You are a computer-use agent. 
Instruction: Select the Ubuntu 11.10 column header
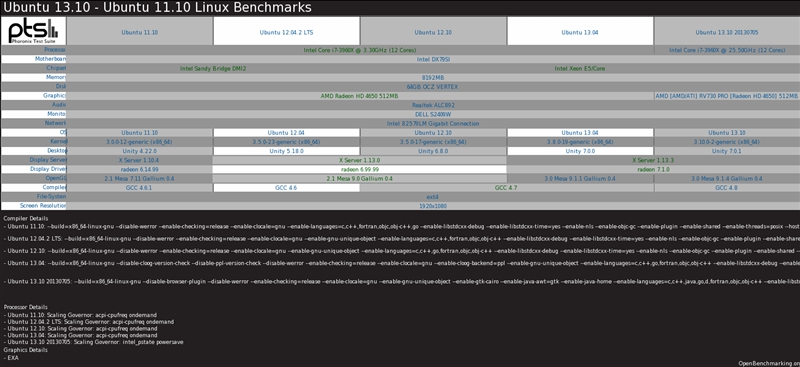point(139,32)
